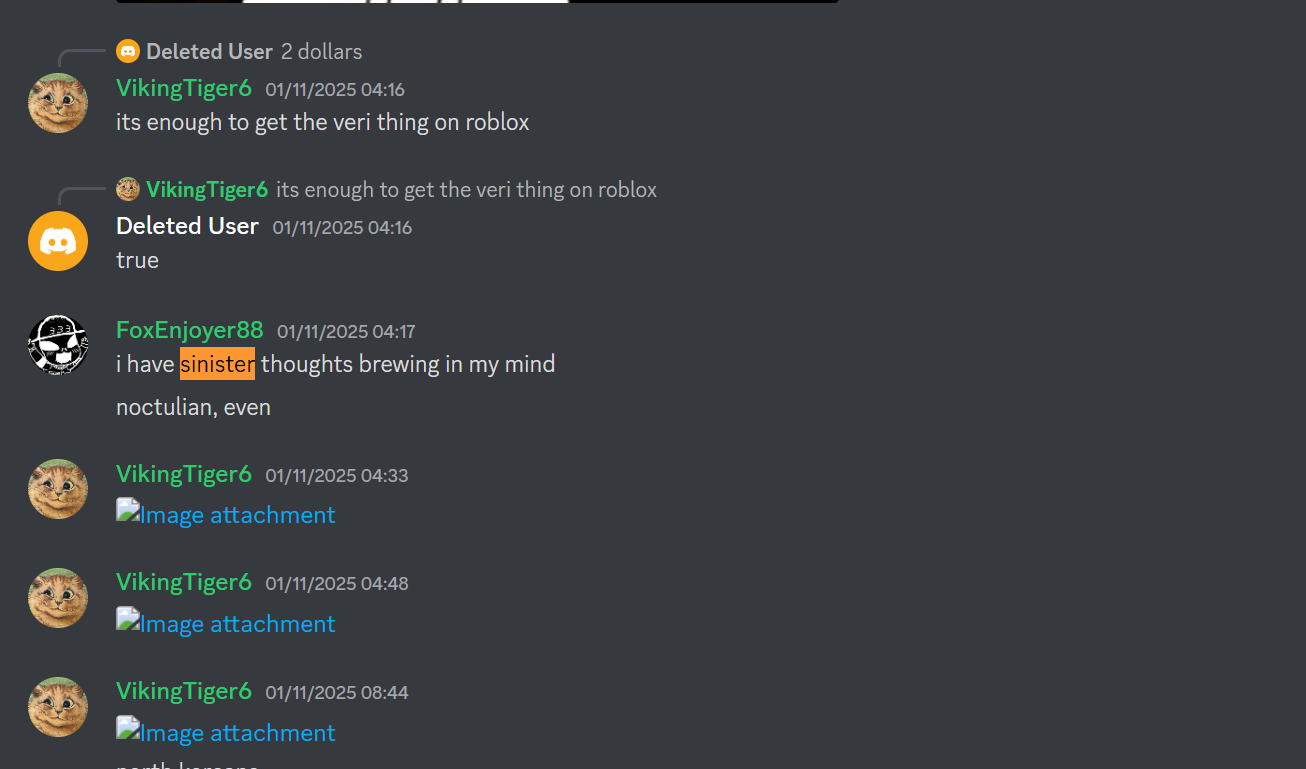Click the highlighted word "sinister"
This screenshot has width=1306, height=769.
(x=217, y=364)
